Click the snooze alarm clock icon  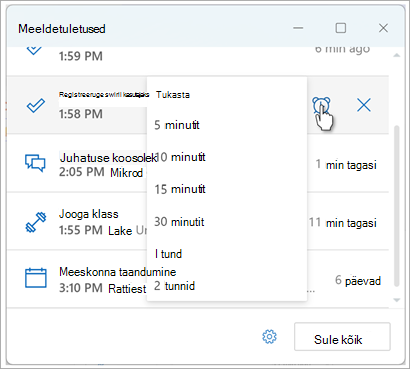pos(321,106)
